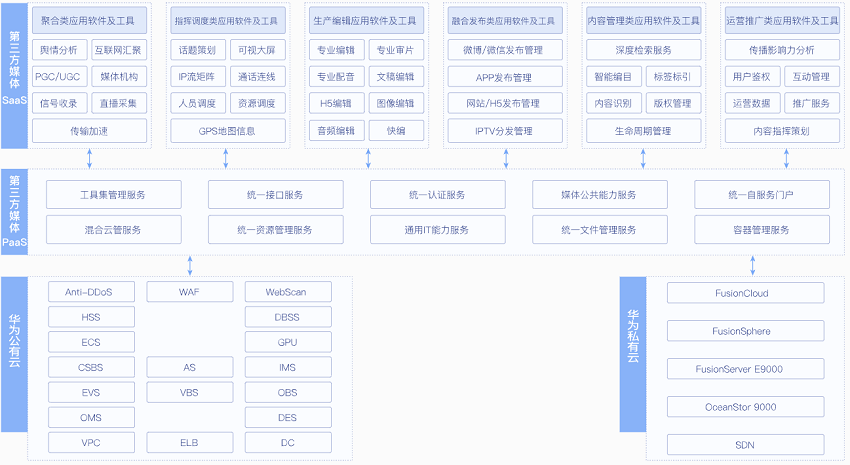Select the 容器管理服务 box
850x465 pixels.
click(x=762, y=230)
